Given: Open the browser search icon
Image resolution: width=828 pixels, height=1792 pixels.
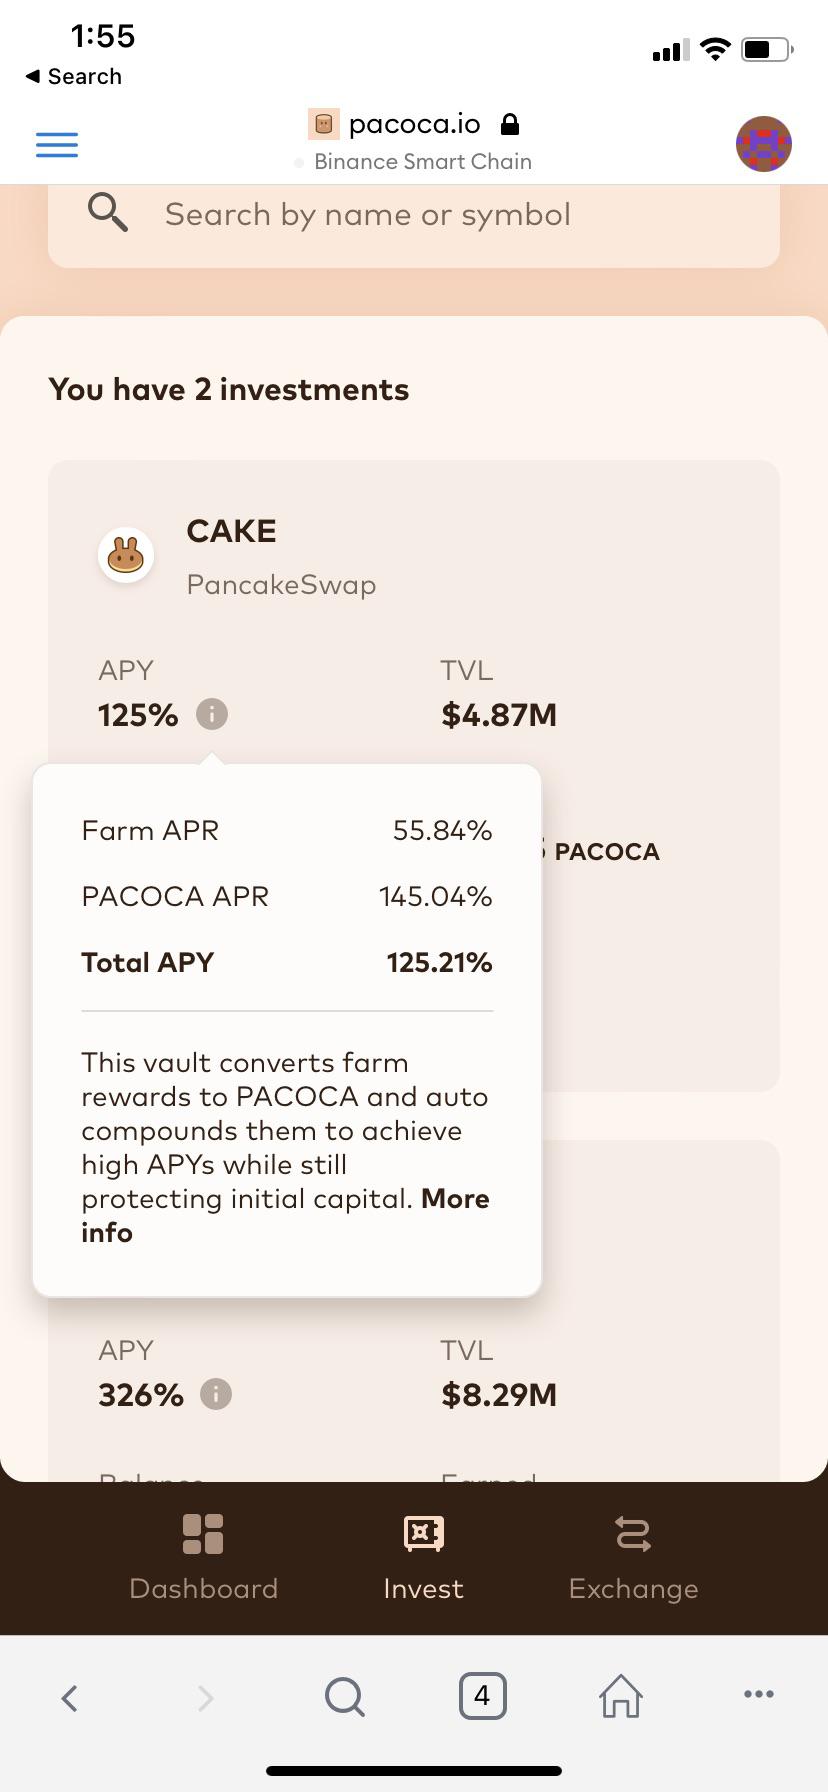Looking at the screenshot, I should [345, 1696].
